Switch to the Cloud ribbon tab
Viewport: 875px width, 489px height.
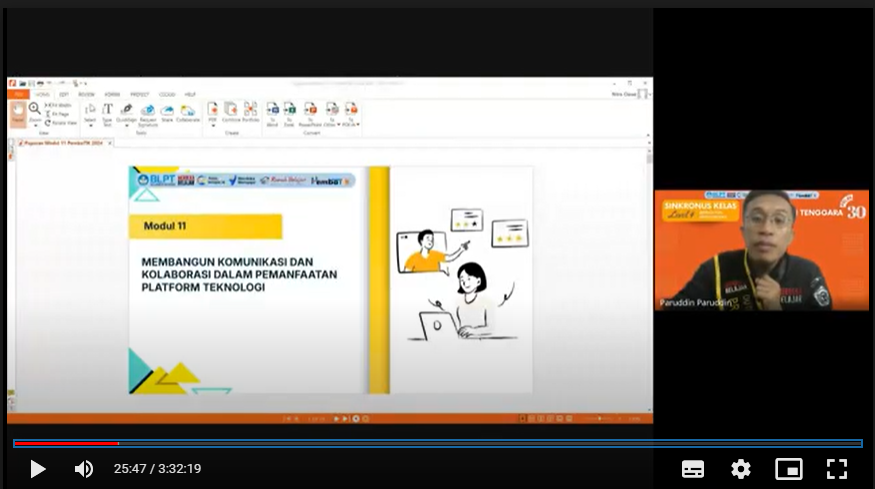pyautogui.click(x=167, y=94)
